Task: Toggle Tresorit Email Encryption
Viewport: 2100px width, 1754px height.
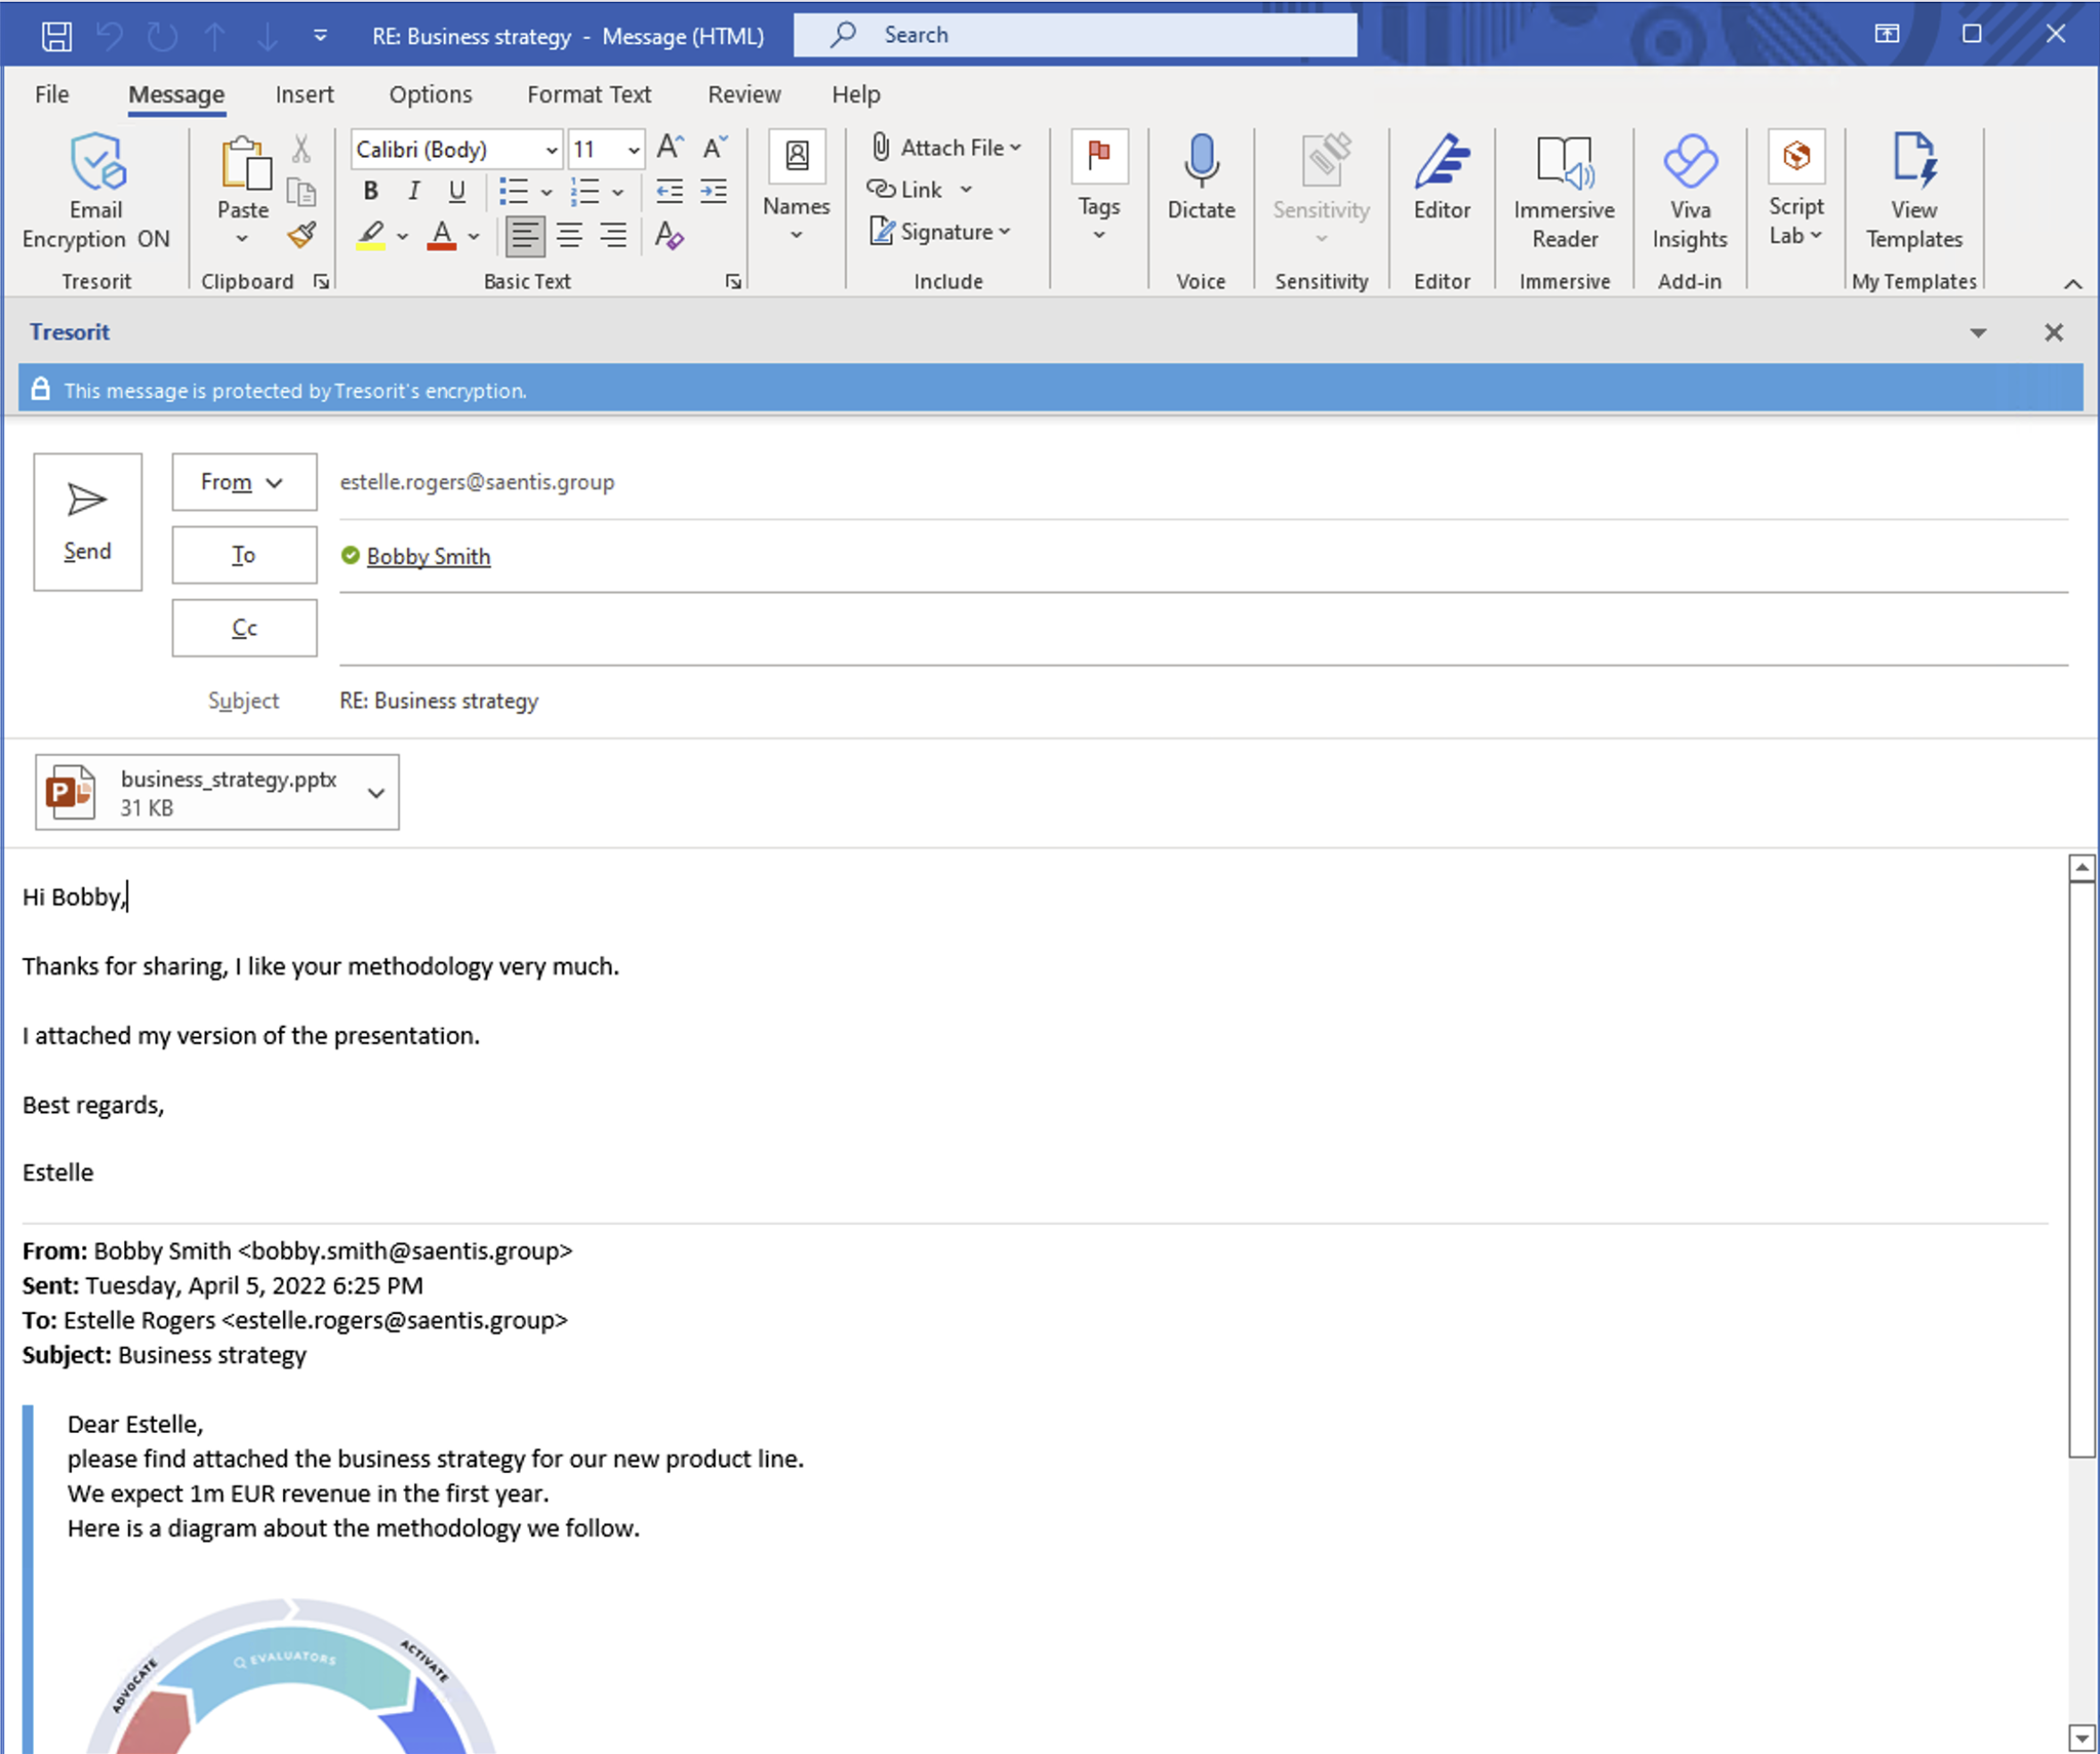Action: (96, 191)
